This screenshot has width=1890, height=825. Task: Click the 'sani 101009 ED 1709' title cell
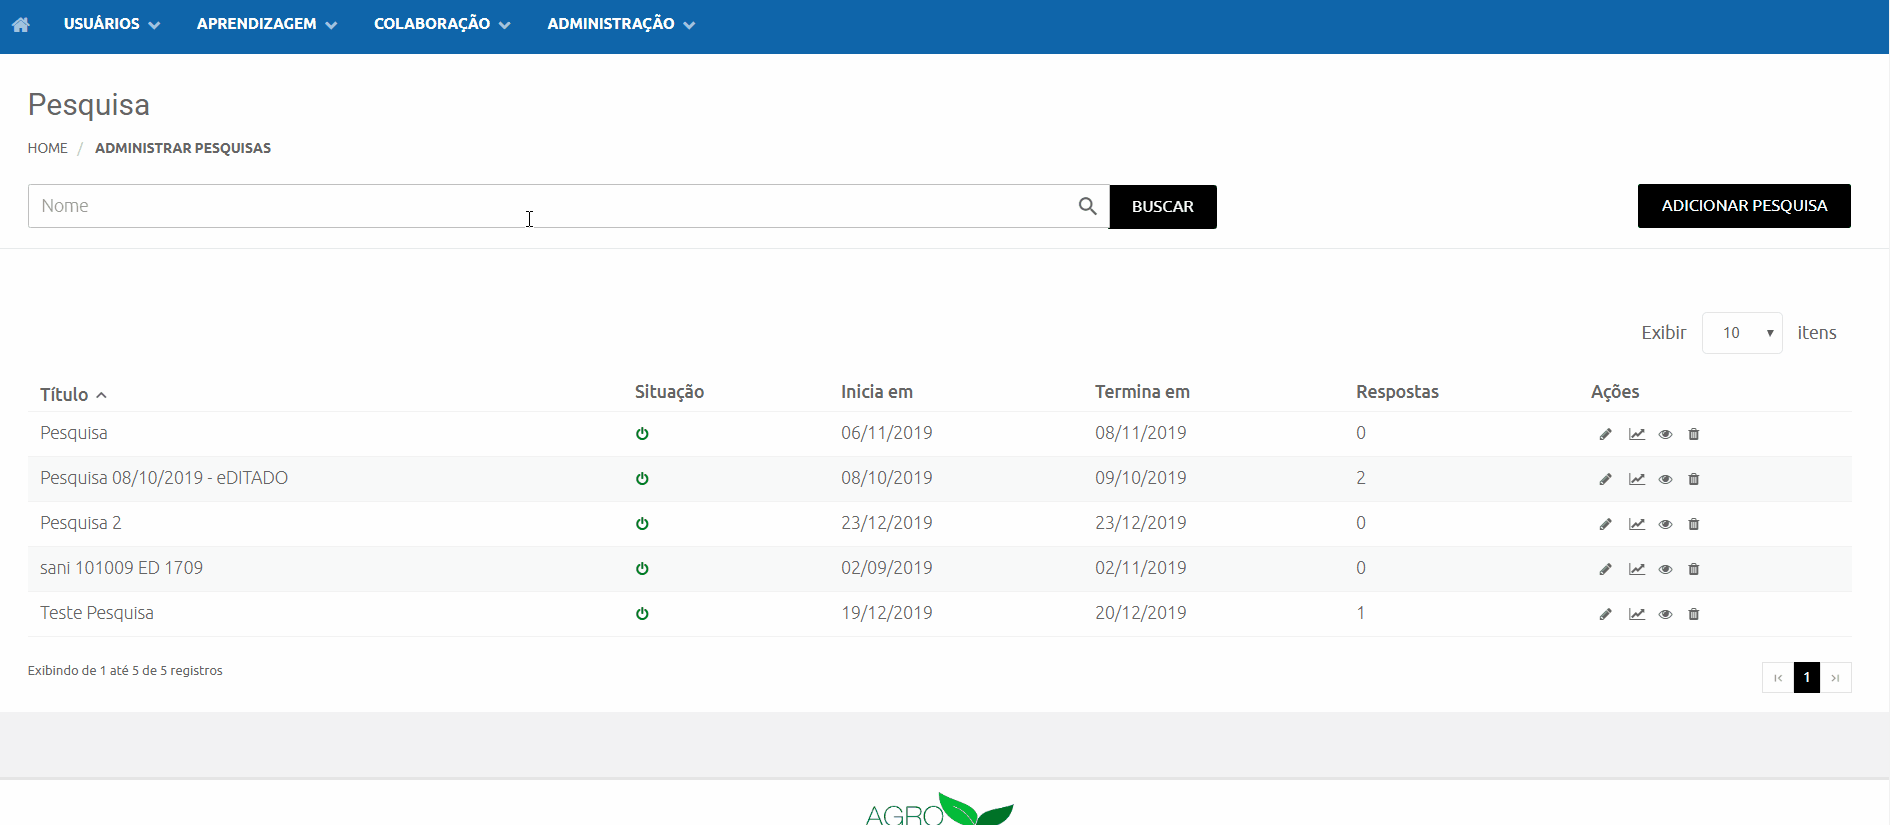(121, 568)
